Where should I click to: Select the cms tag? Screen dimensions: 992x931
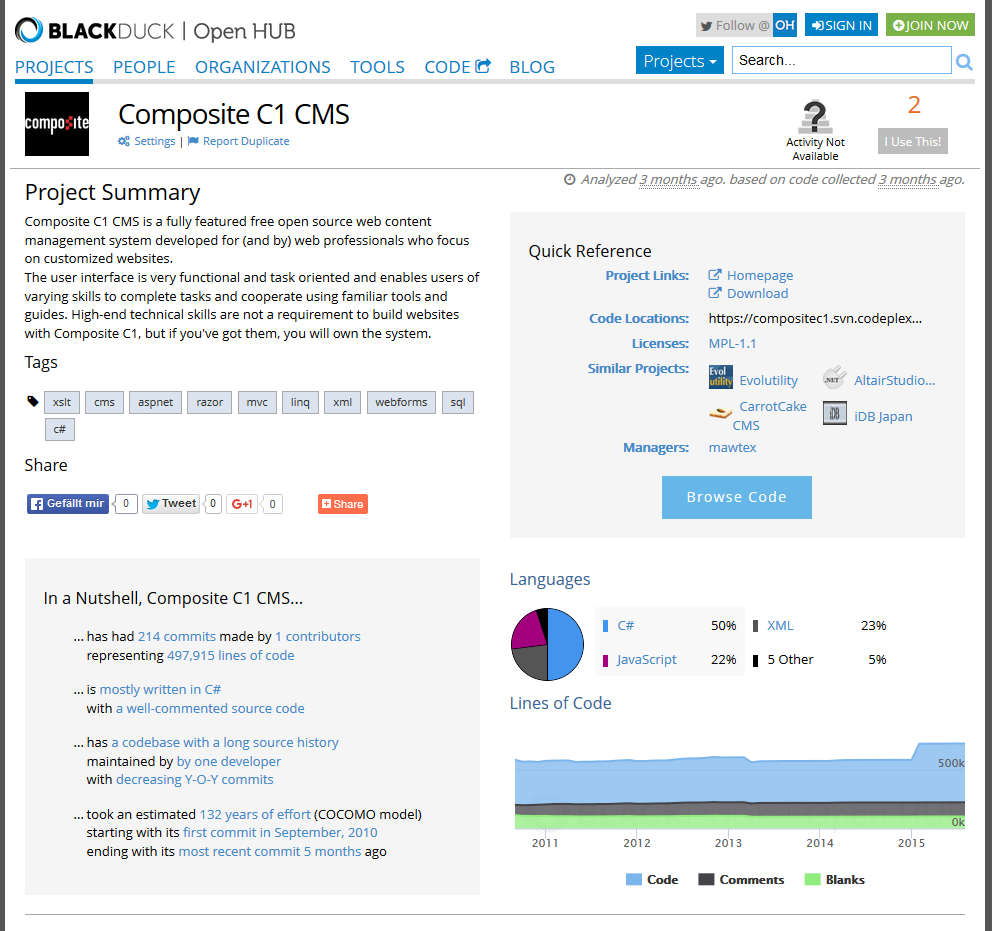(104, 402)
